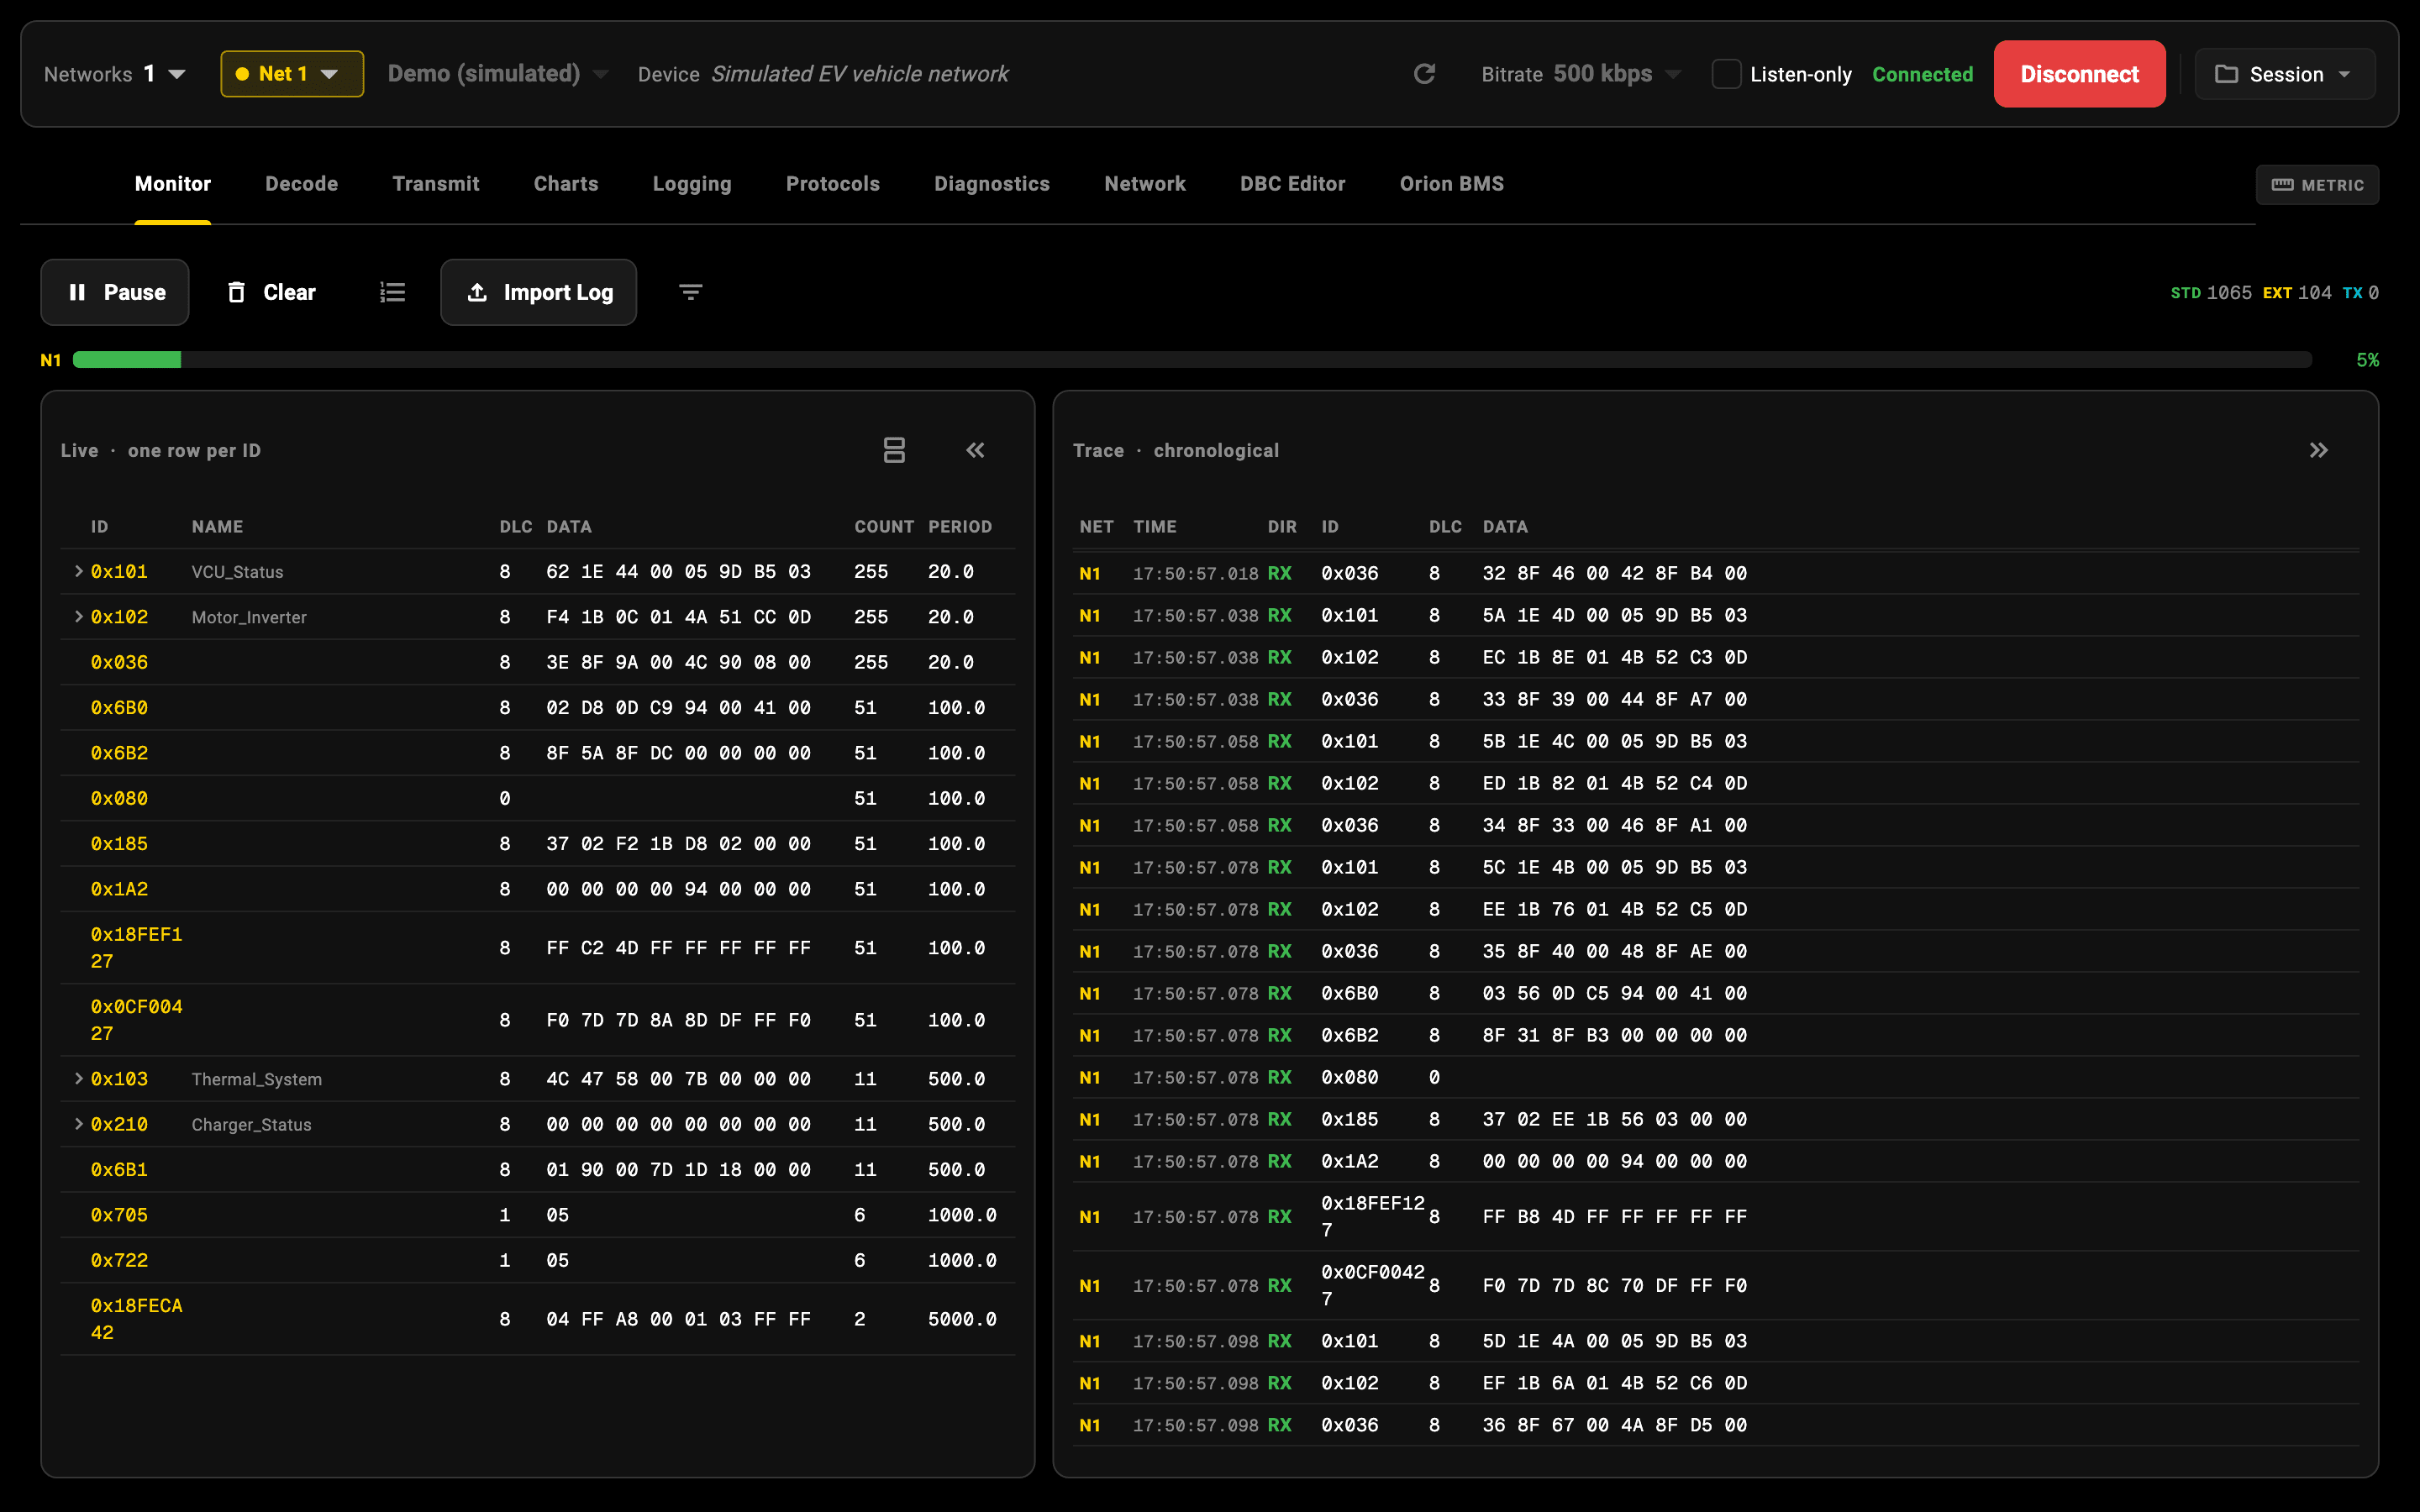The height and width of the screenshot is (1512, 2420).
Task: Click the TIME column header in Trace
Action: pyautogui.click(x=1154, y=526)
